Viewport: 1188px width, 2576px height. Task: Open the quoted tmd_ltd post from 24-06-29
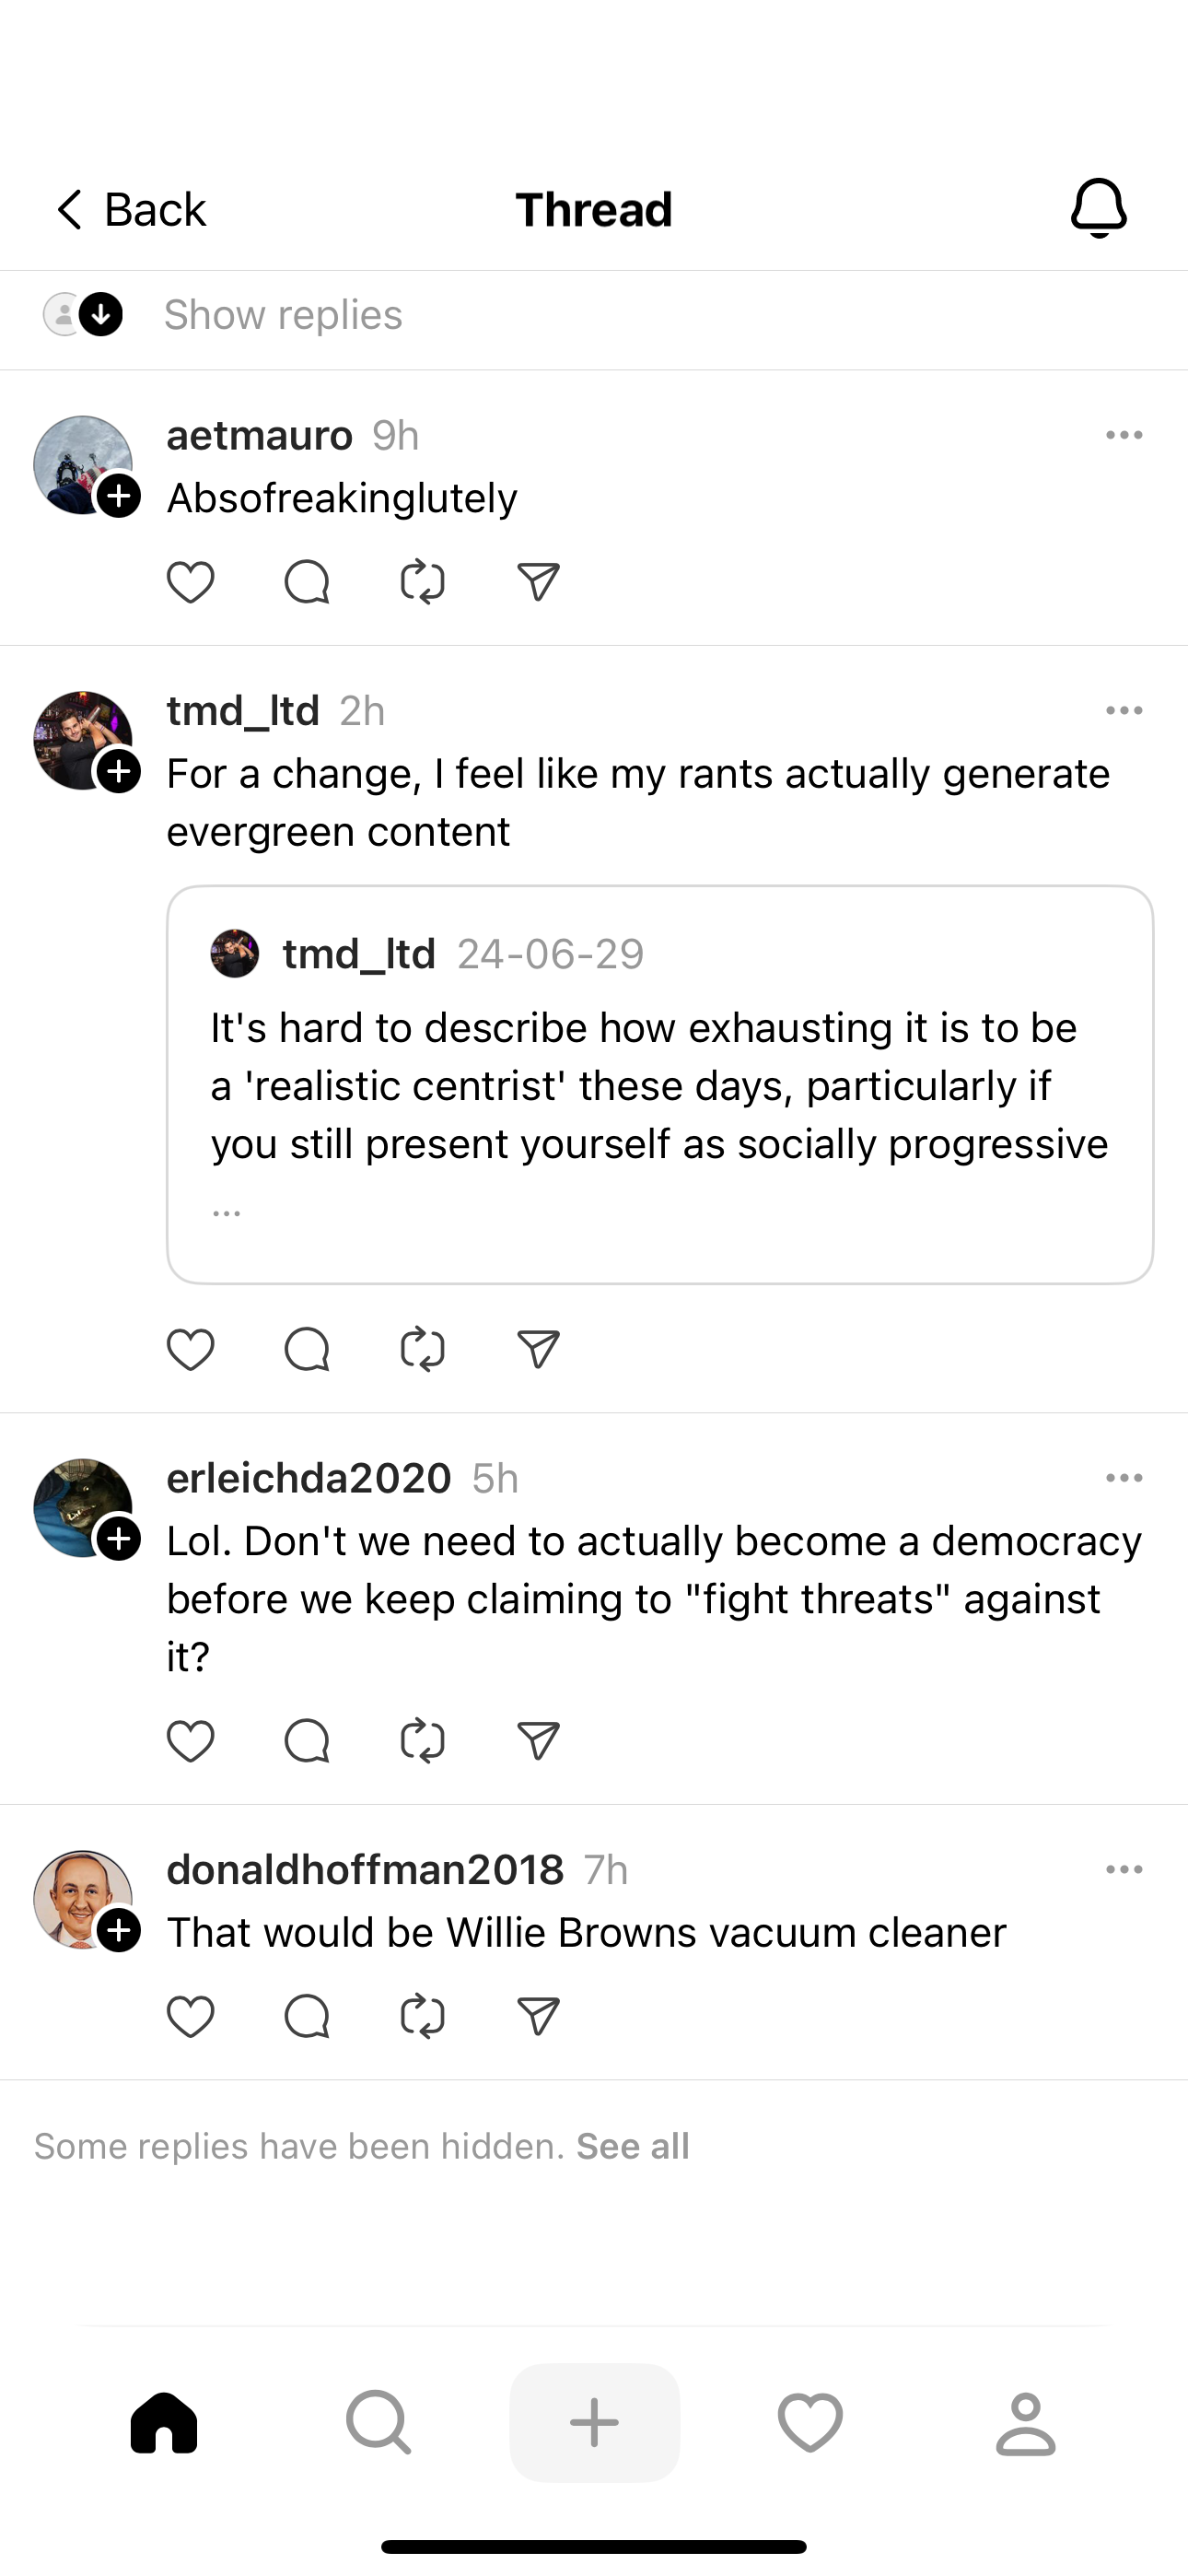[660, 1084]
